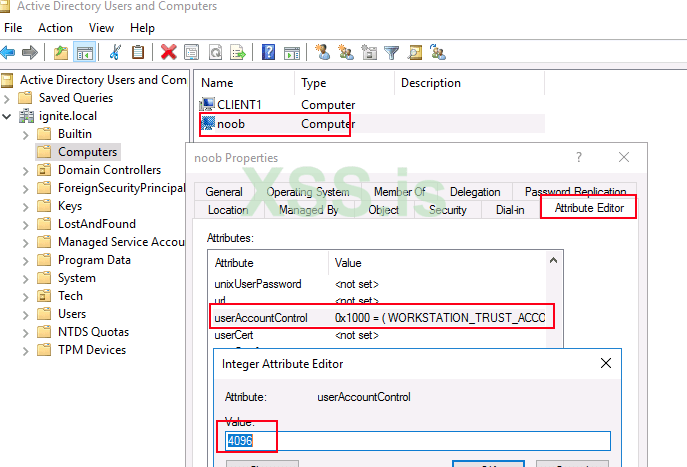Select the CLIENT1 computer row

(x=372, y=105)
